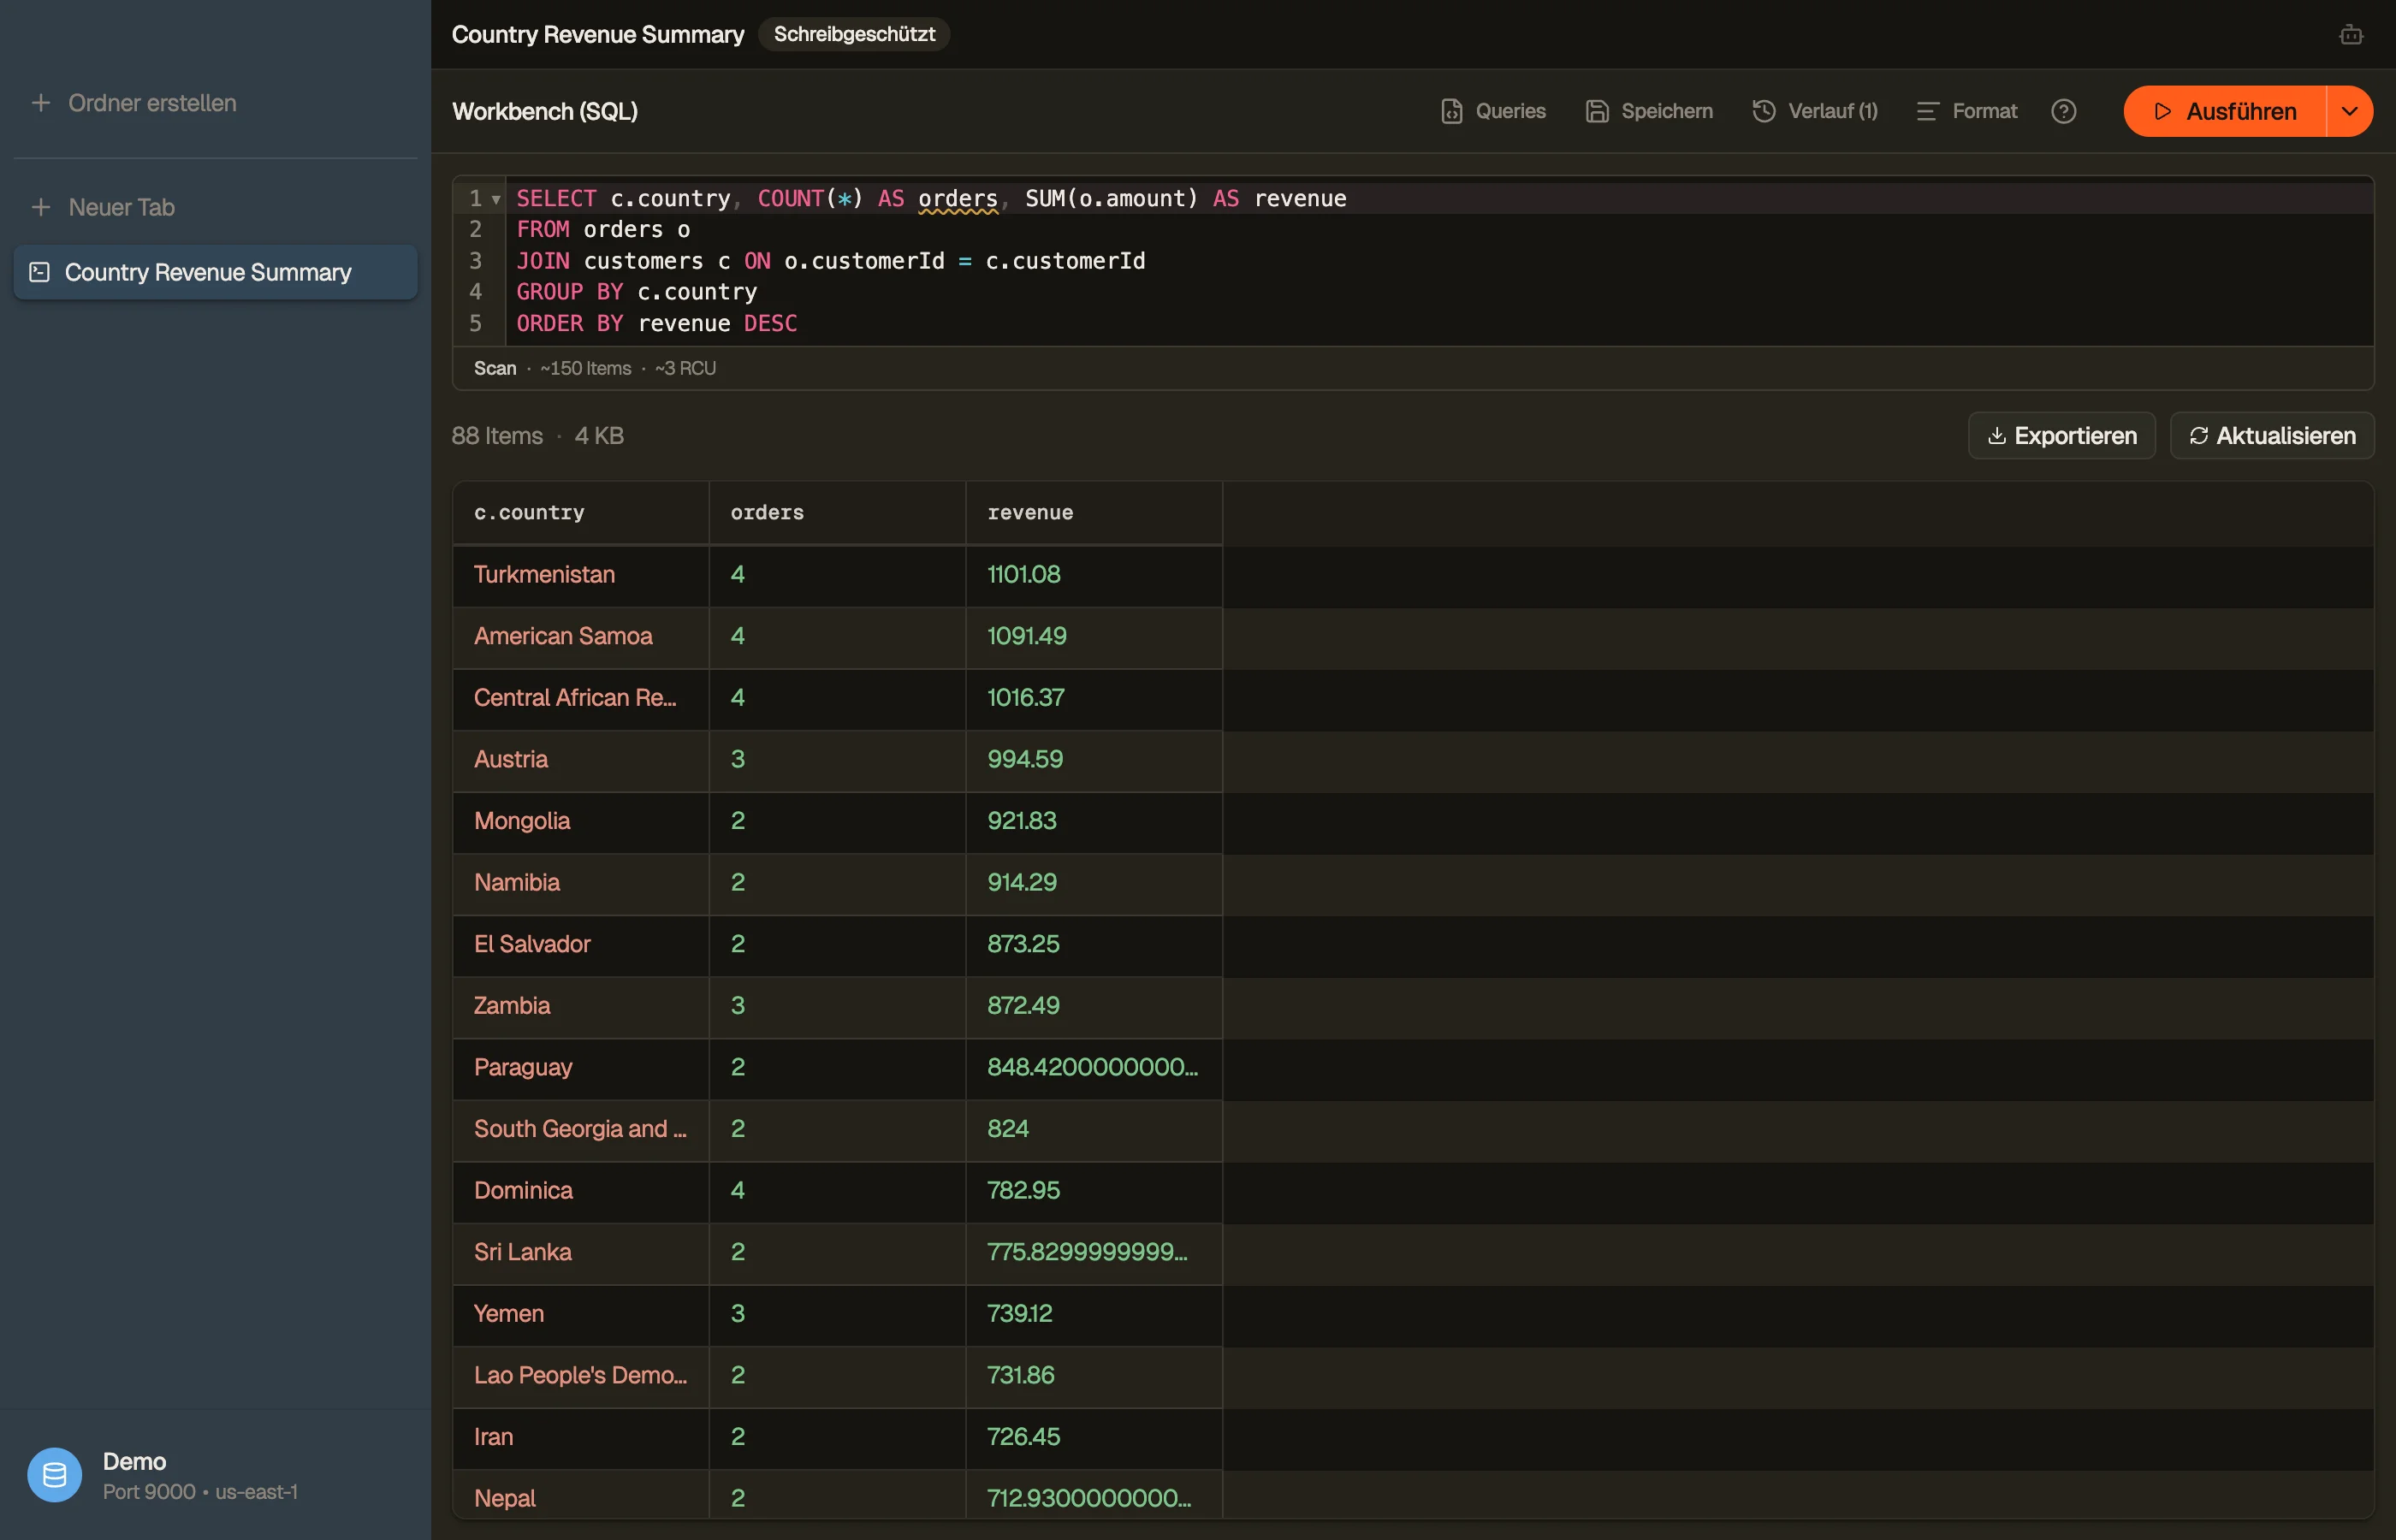Expand the Ausführen dropdown arrow
The width and height of the screenshot is (2396, 1540).
pyautogui.click(x=2350, y=111)
